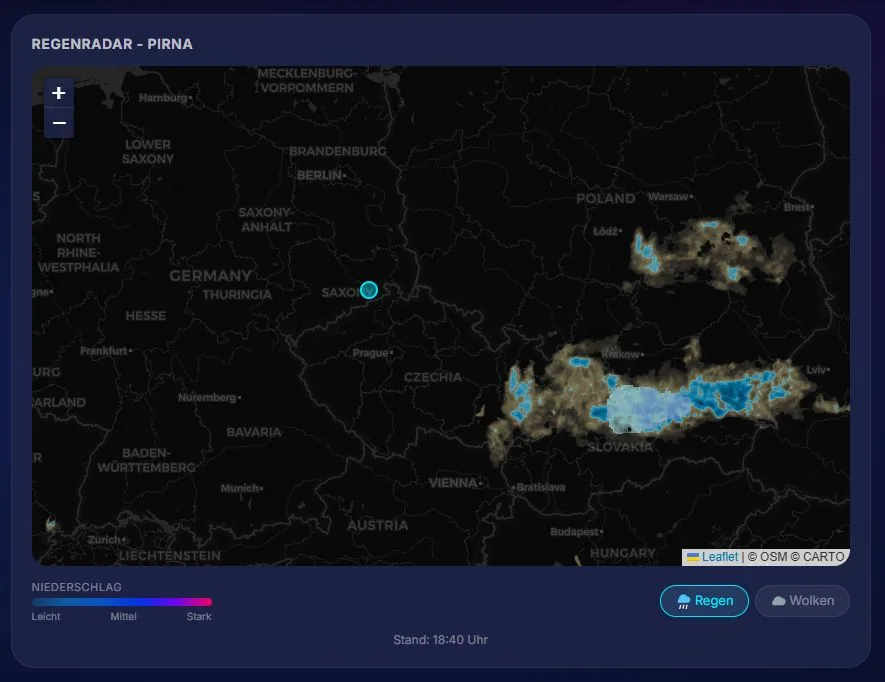Click the Munich label on the map
885x682 pixels.
click(240, 488)
